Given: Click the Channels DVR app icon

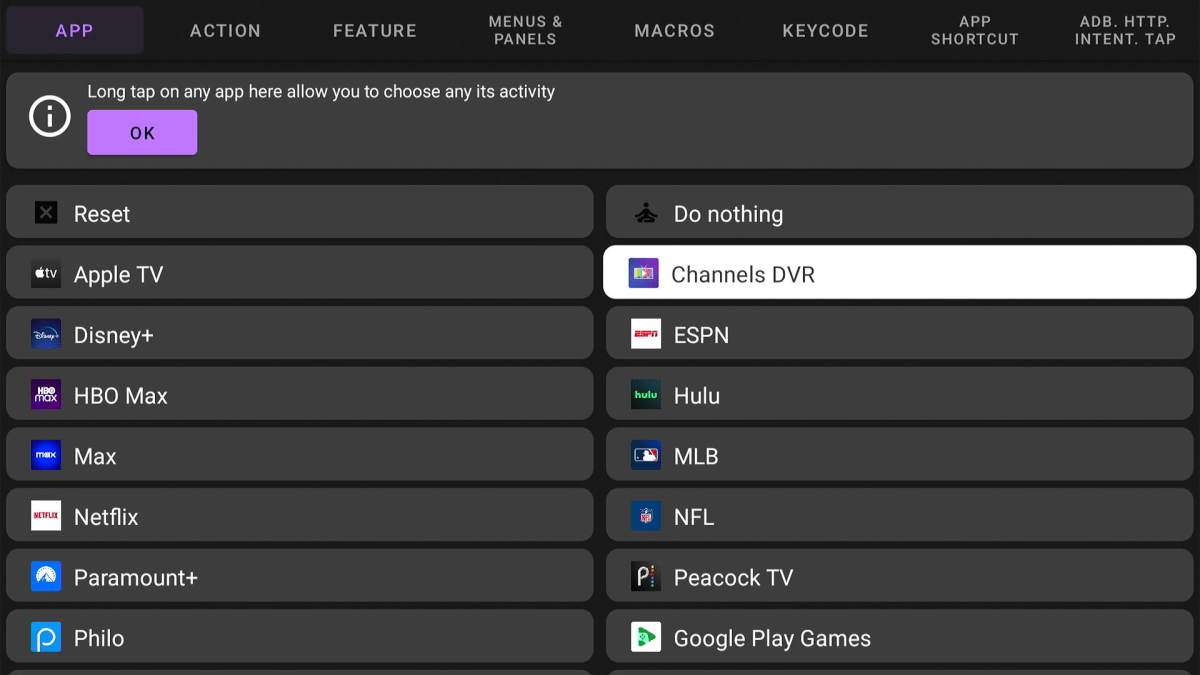Looking at the screenshot, I should tap(643, 274).
